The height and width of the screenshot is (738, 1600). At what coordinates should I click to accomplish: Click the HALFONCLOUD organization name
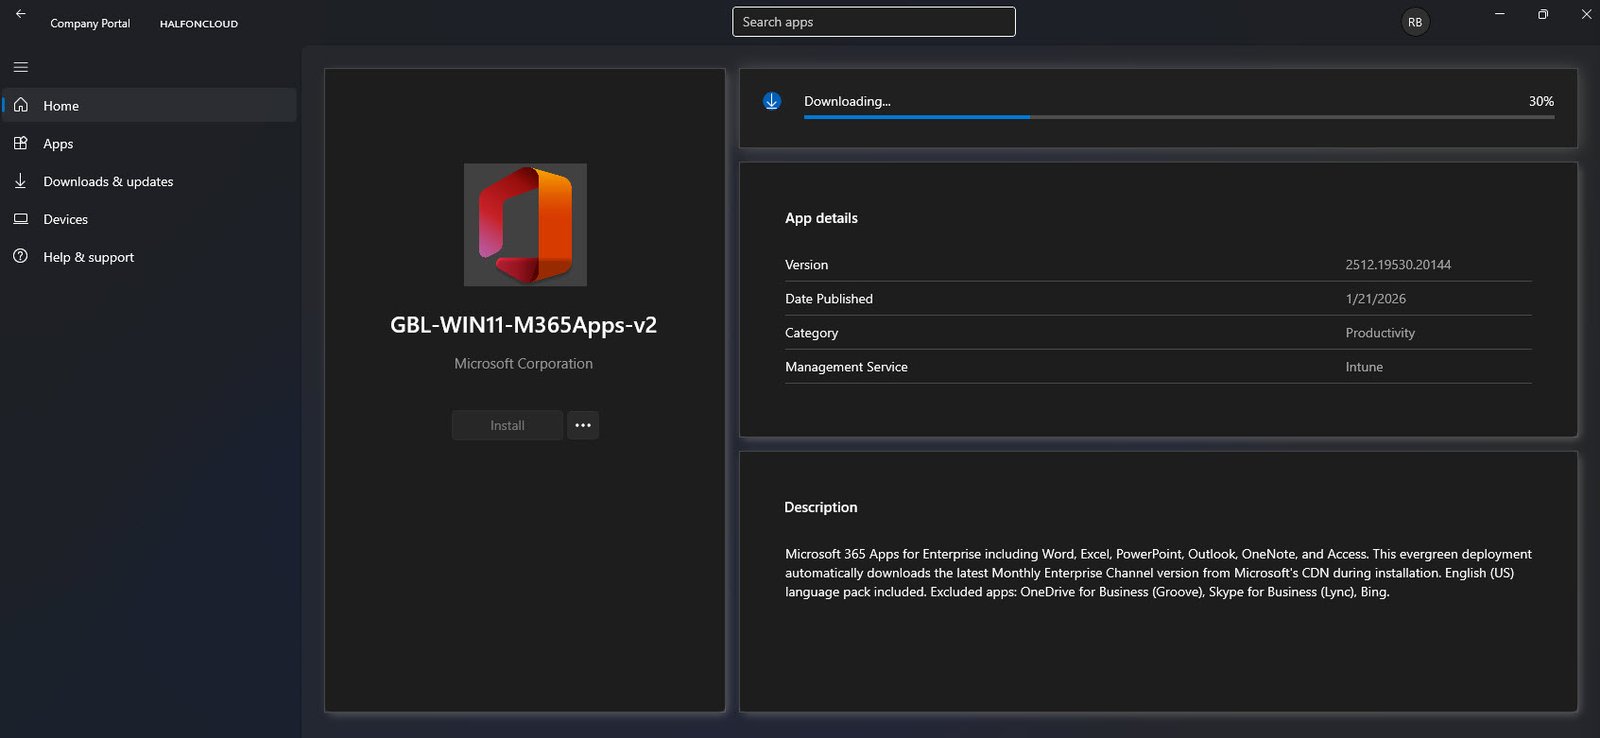point(199,24)
